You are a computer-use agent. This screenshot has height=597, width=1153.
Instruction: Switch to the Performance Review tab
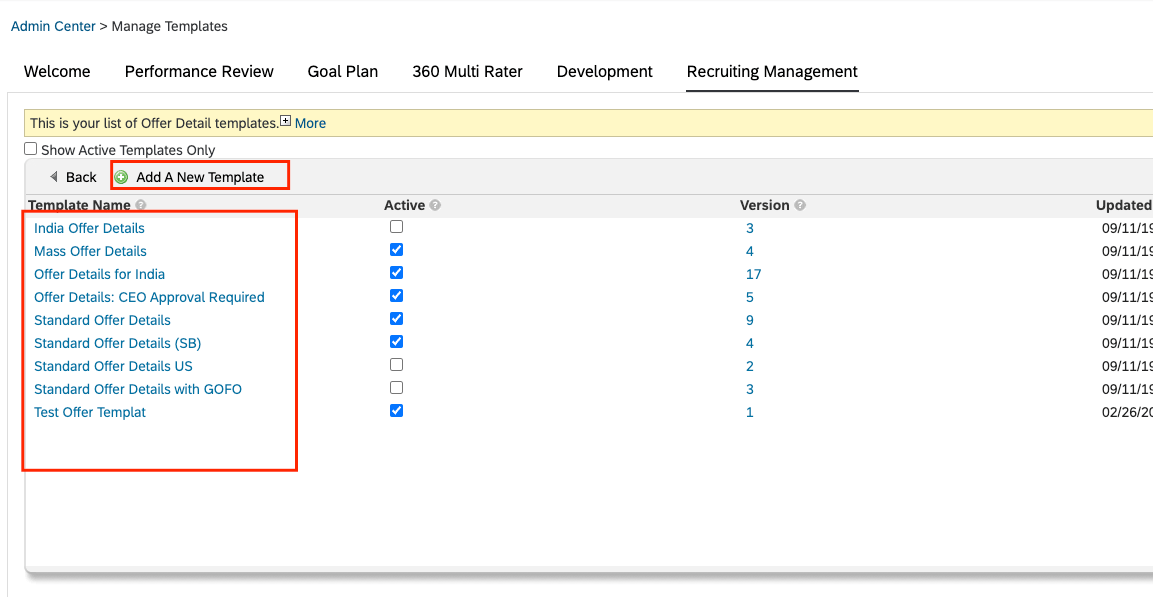point(199,71)
